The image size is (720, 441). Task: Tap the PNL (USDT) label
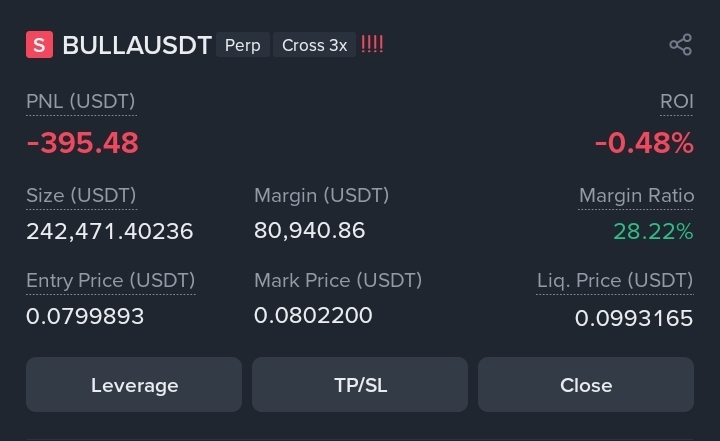pyautogui.click(x=81, y=102)
